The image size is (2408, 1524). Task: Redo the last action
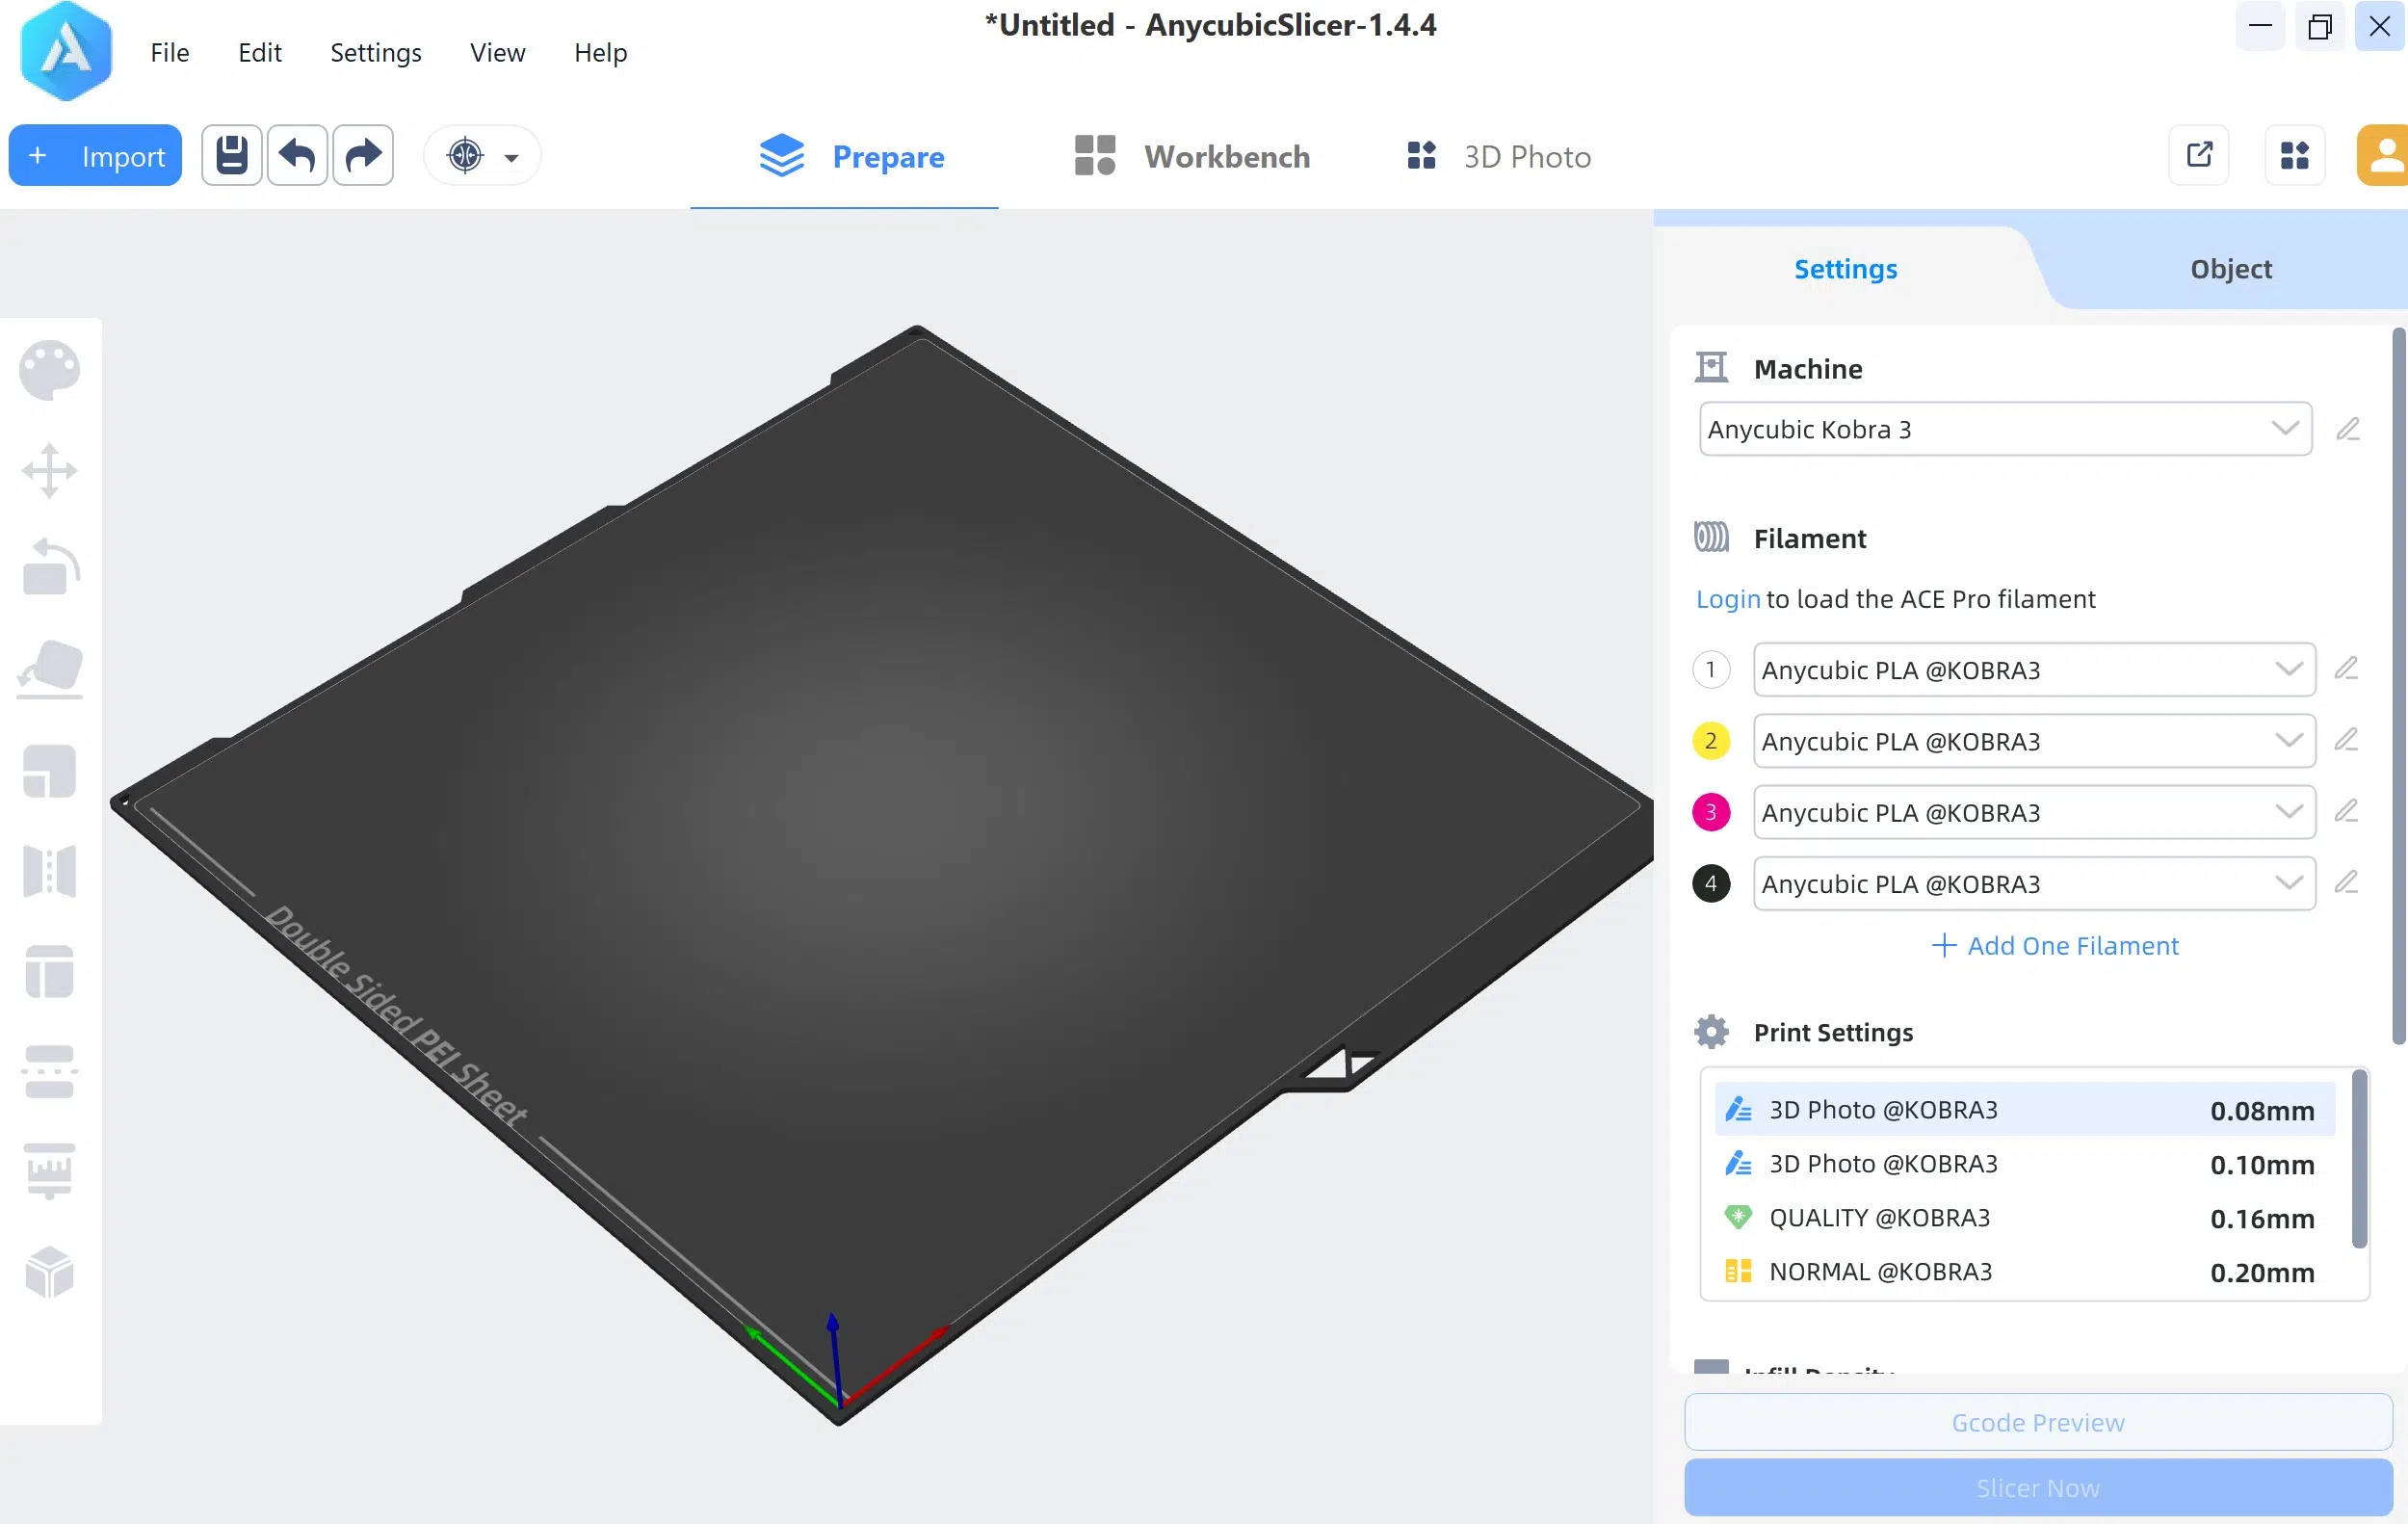[x=363, y=155]
